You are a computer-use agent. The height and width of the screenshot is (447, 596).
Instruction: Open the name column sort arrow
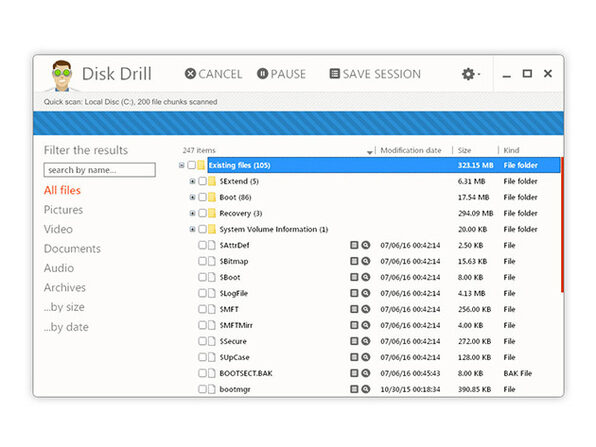(369, 152)
